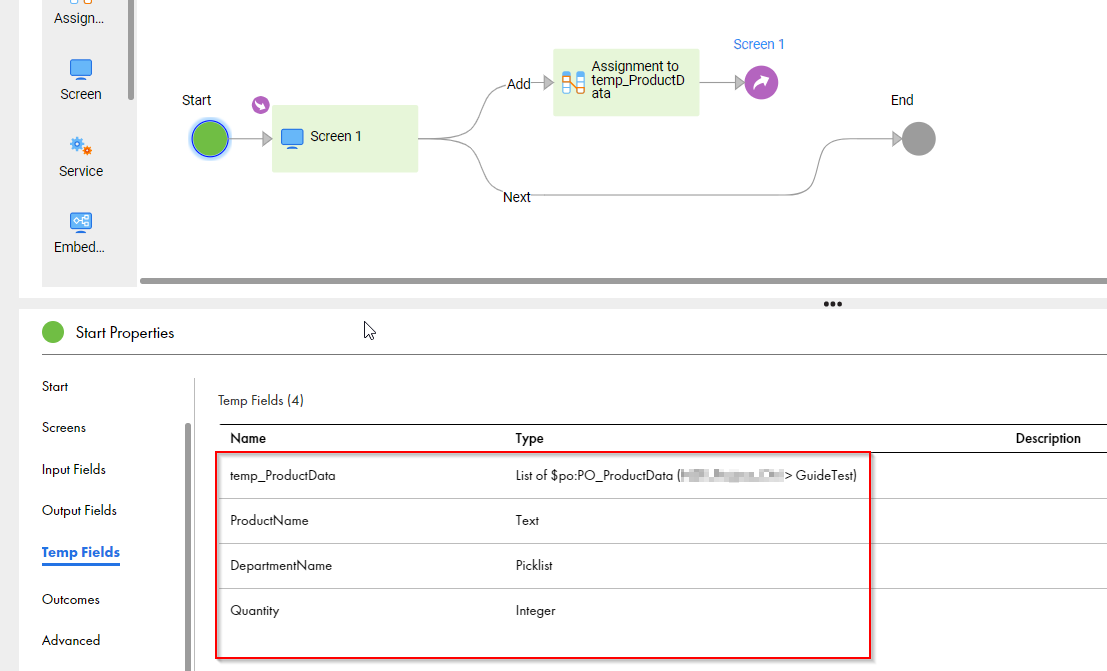Click the green Start node circle
The width and height of the screenshot is (1107, 671).
pyautogui.click(x=210, y=138)
